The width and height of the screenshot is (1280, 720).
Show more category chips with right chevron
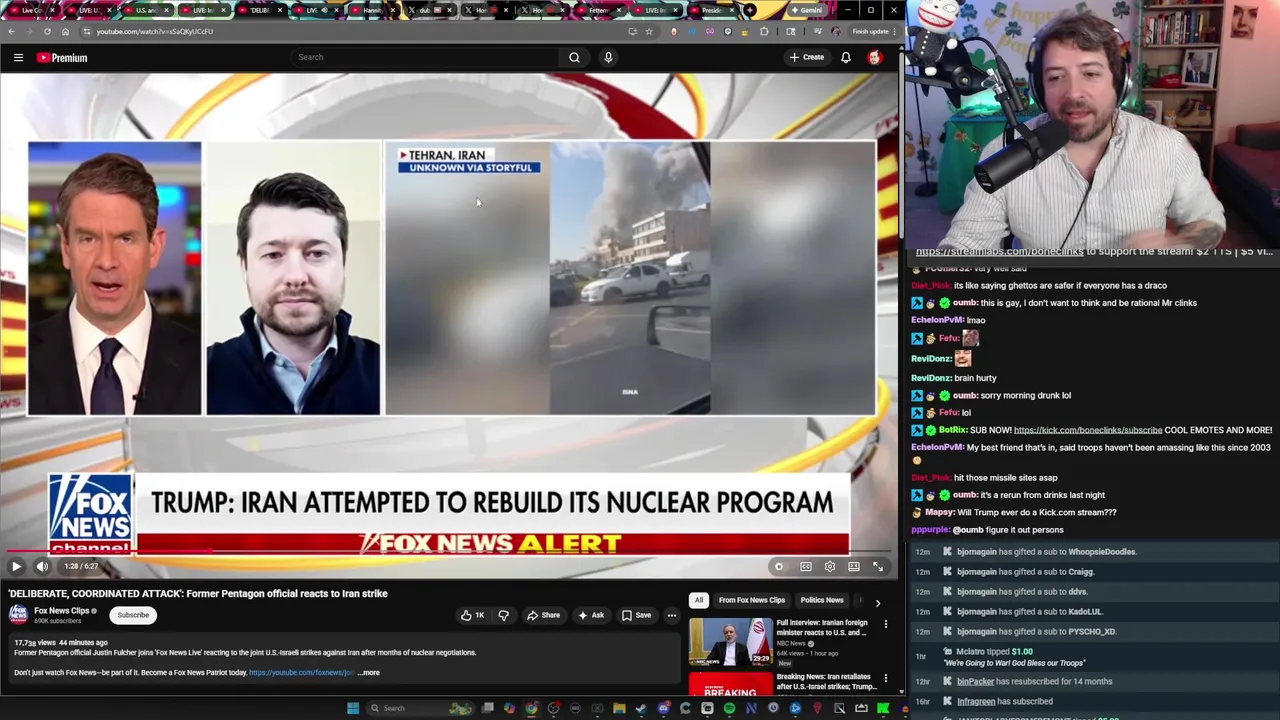tap(877, 602)
